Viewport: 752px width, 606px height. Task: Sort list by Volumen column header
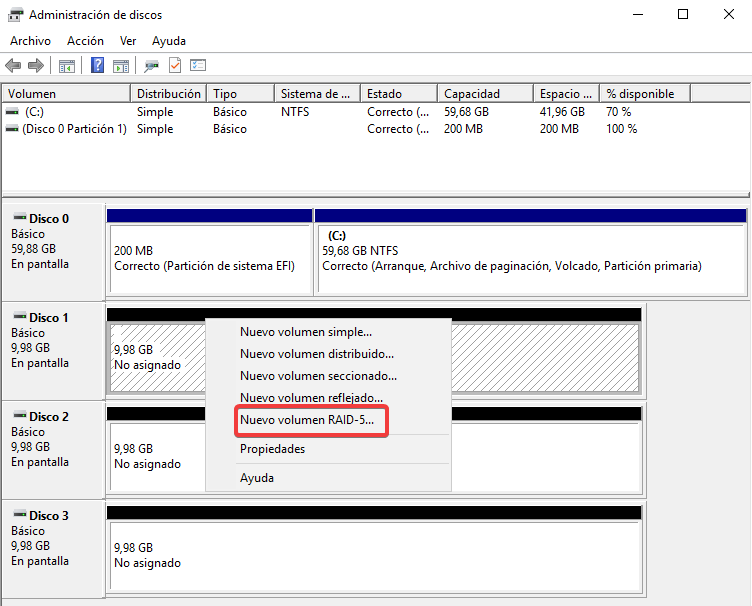32,94
